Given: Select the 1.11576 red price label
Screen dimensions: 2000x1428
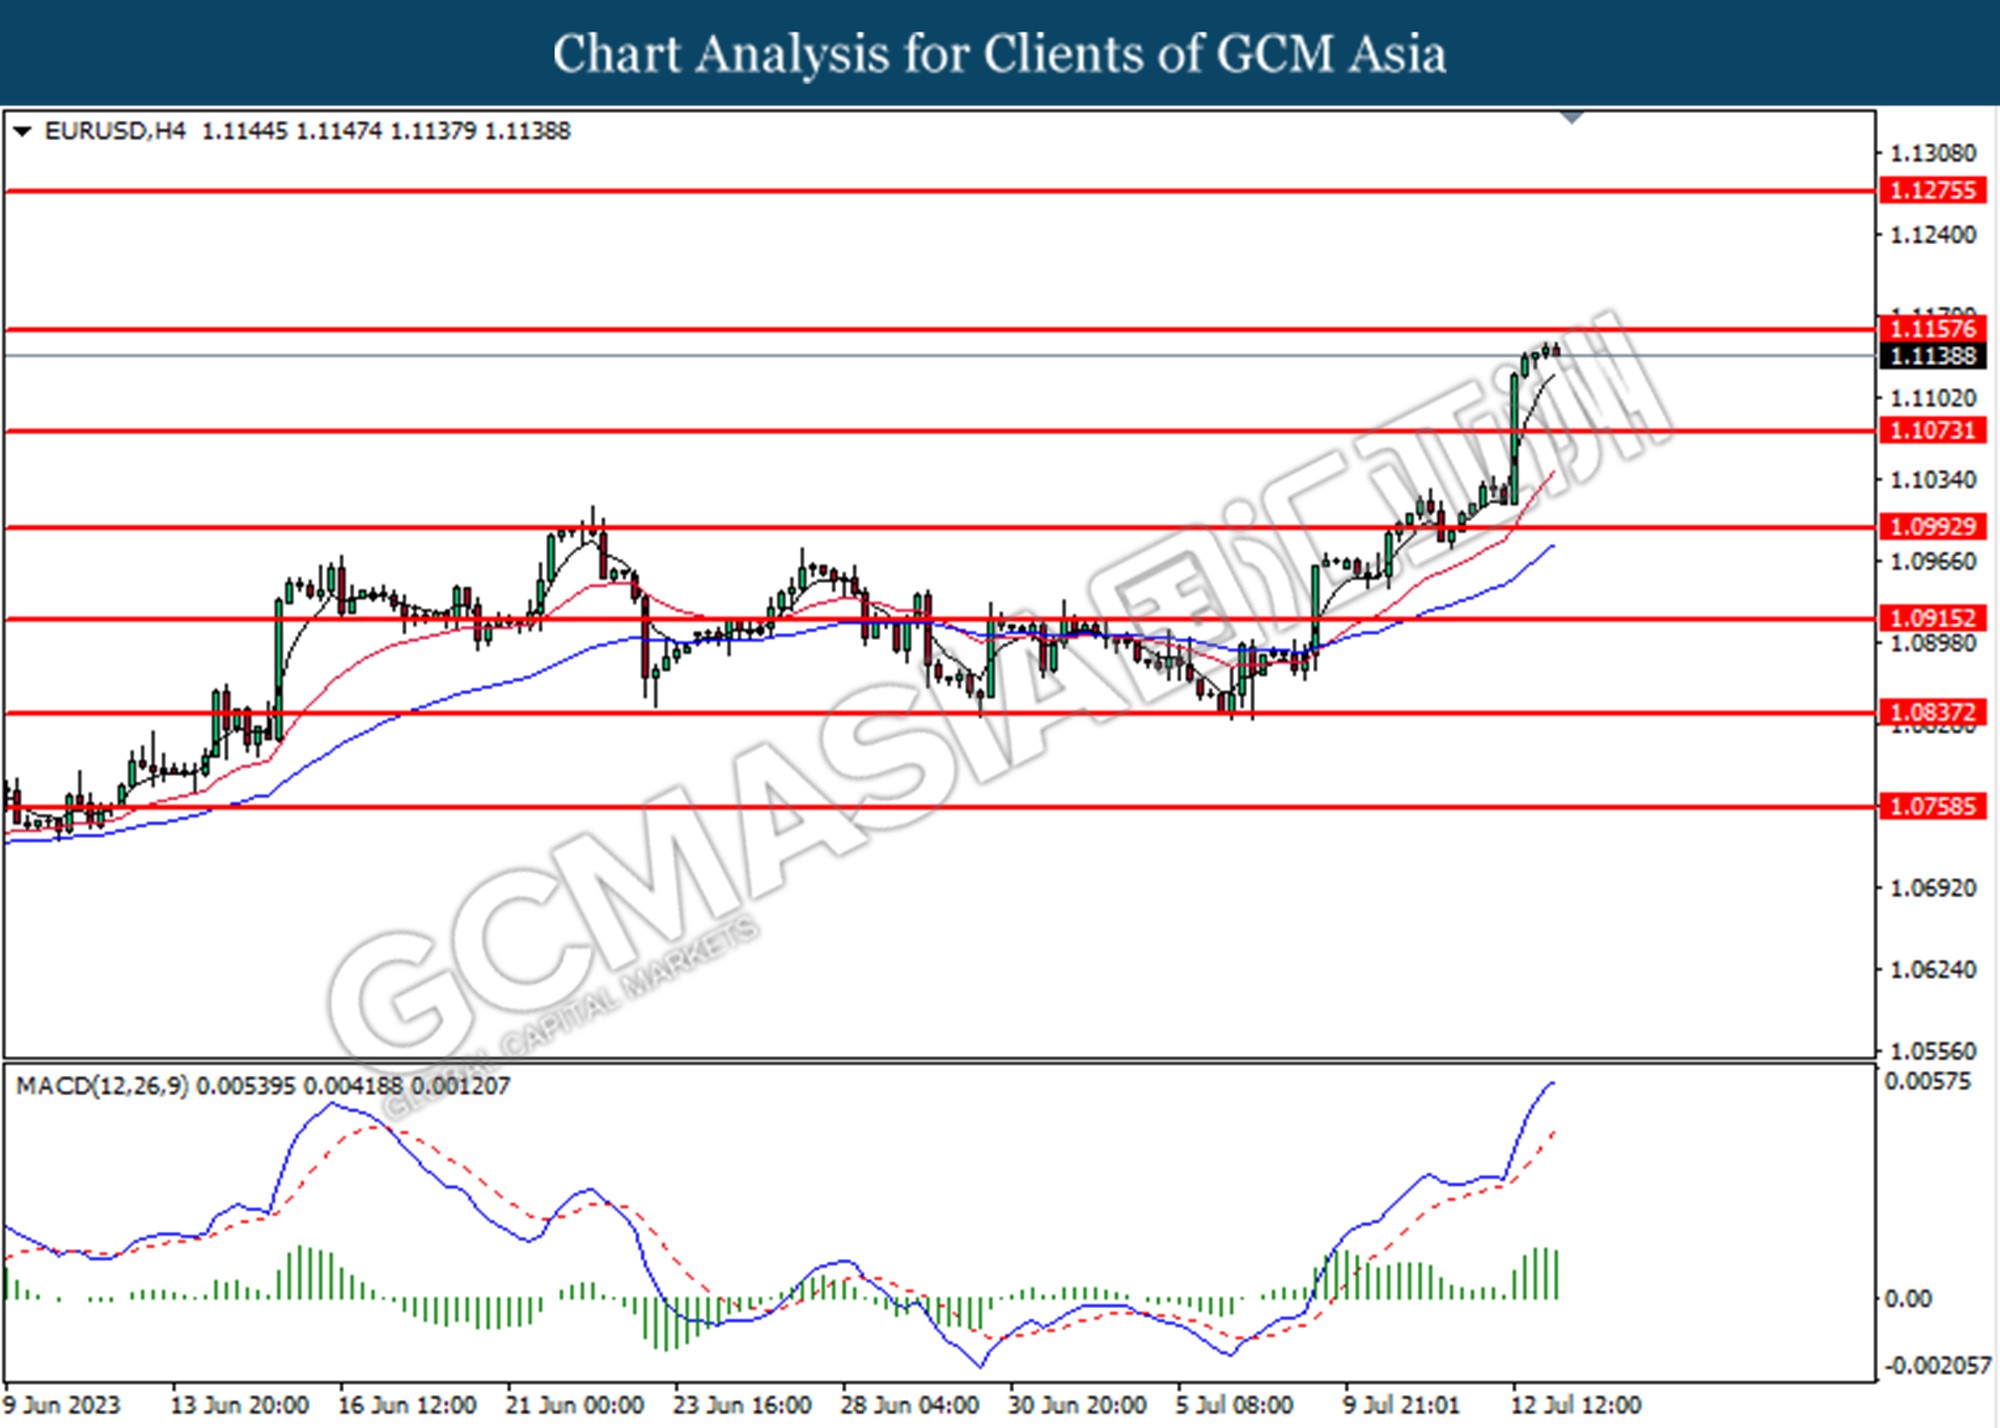Looking at the screenshot, I should point(1933,328).
